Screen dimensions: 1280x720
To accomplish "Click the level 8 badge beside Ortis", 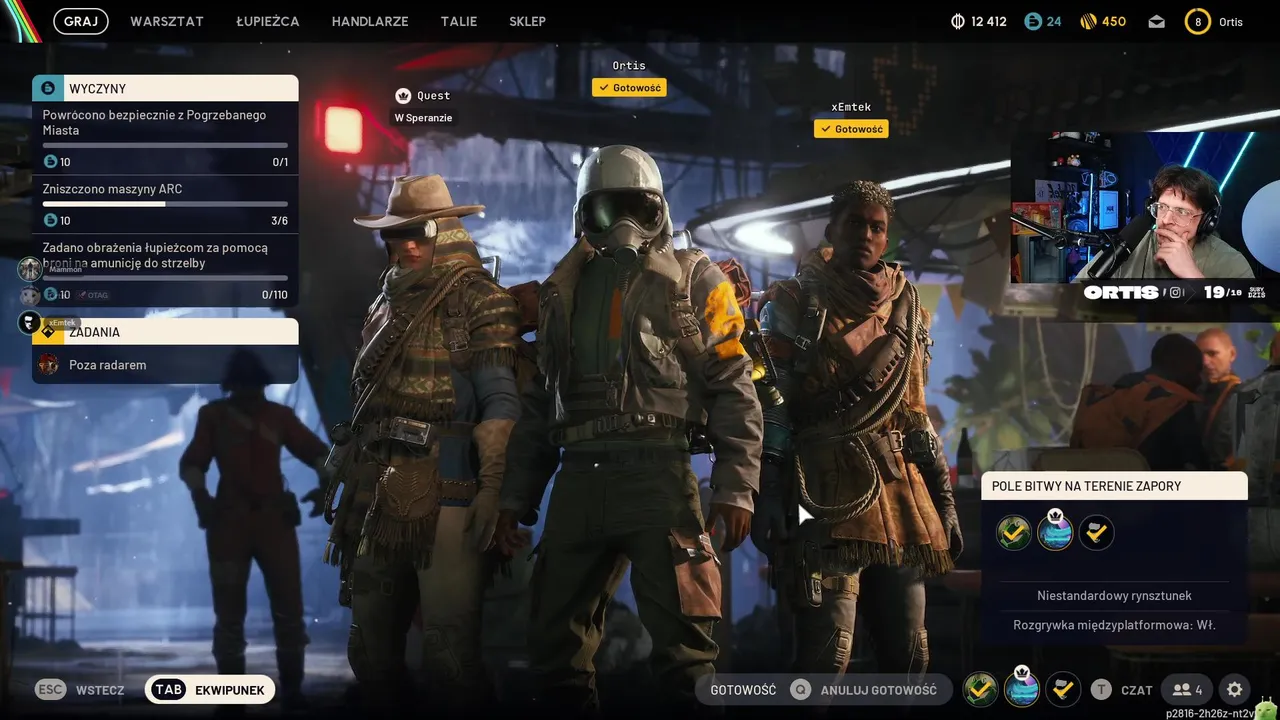I will 1198,21.
